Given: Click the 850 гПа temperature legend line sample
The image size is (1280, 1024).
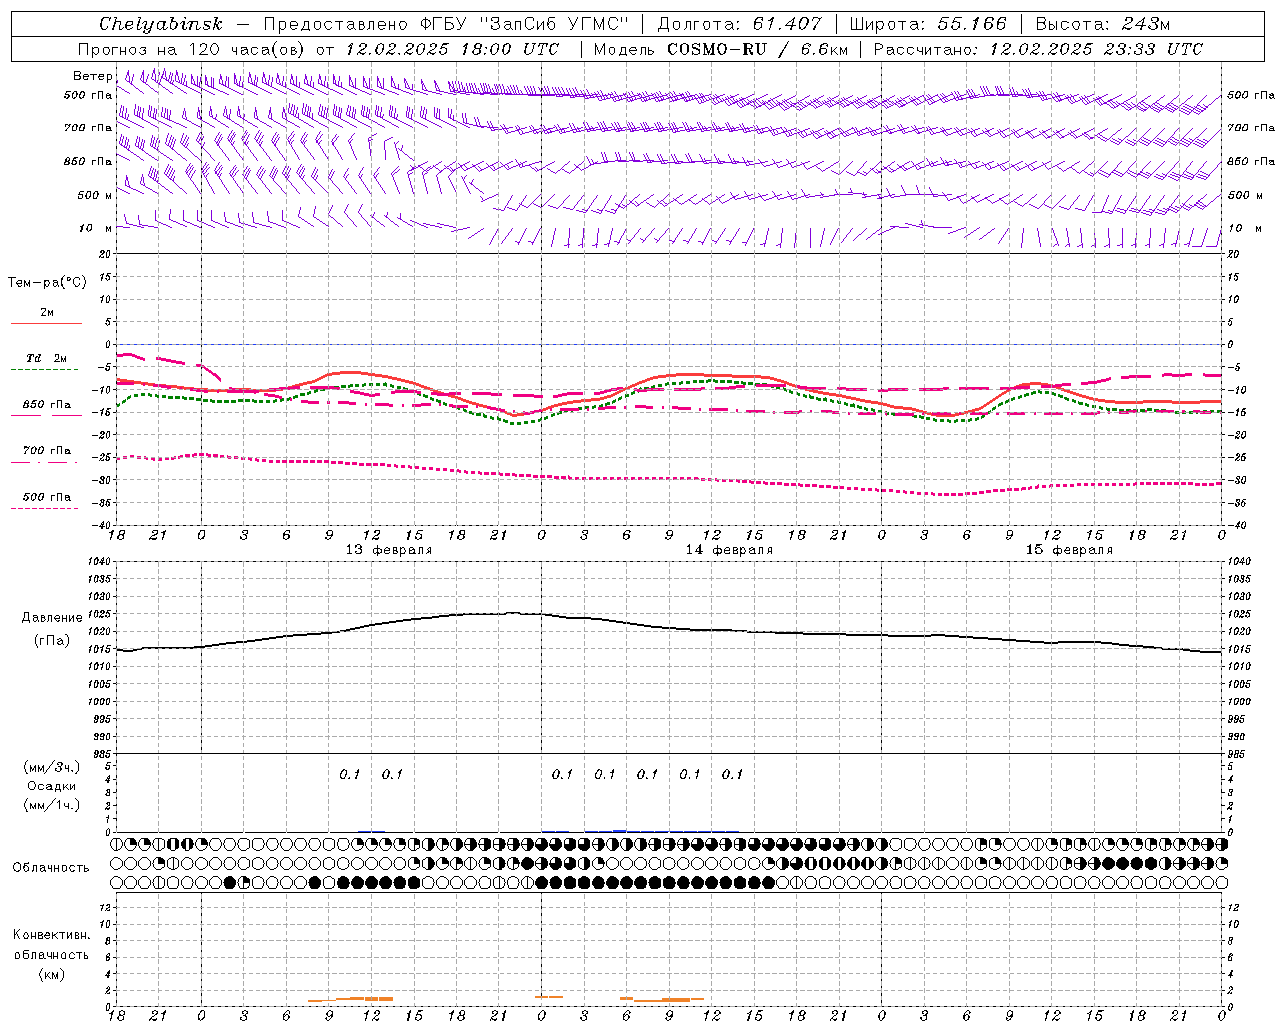Looking at the screenshot, I should coord(45,415).
